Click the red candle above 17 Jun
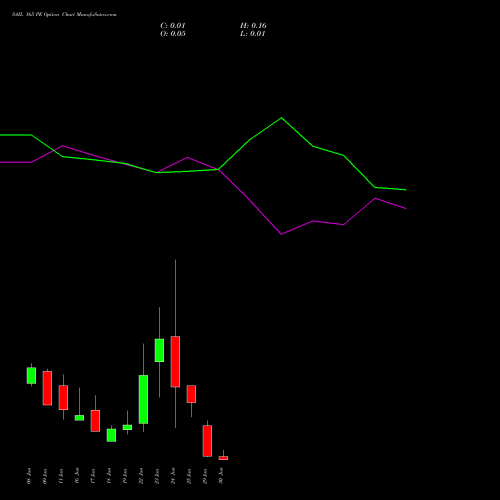This screenshot has height=500, width=500. click(x=95, y=421)
